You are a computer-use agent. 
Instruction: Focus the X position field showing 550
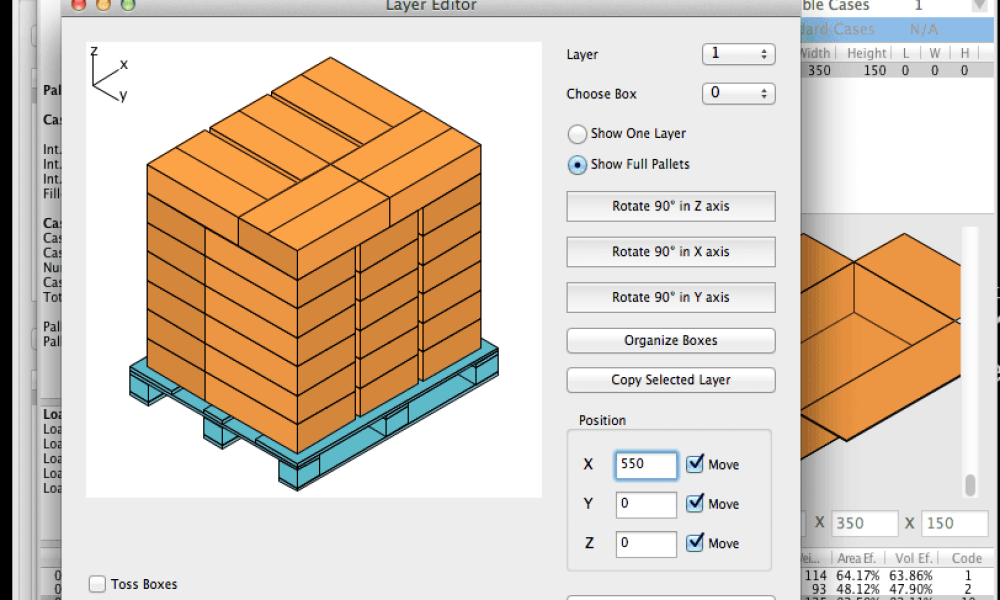(646, 465)
